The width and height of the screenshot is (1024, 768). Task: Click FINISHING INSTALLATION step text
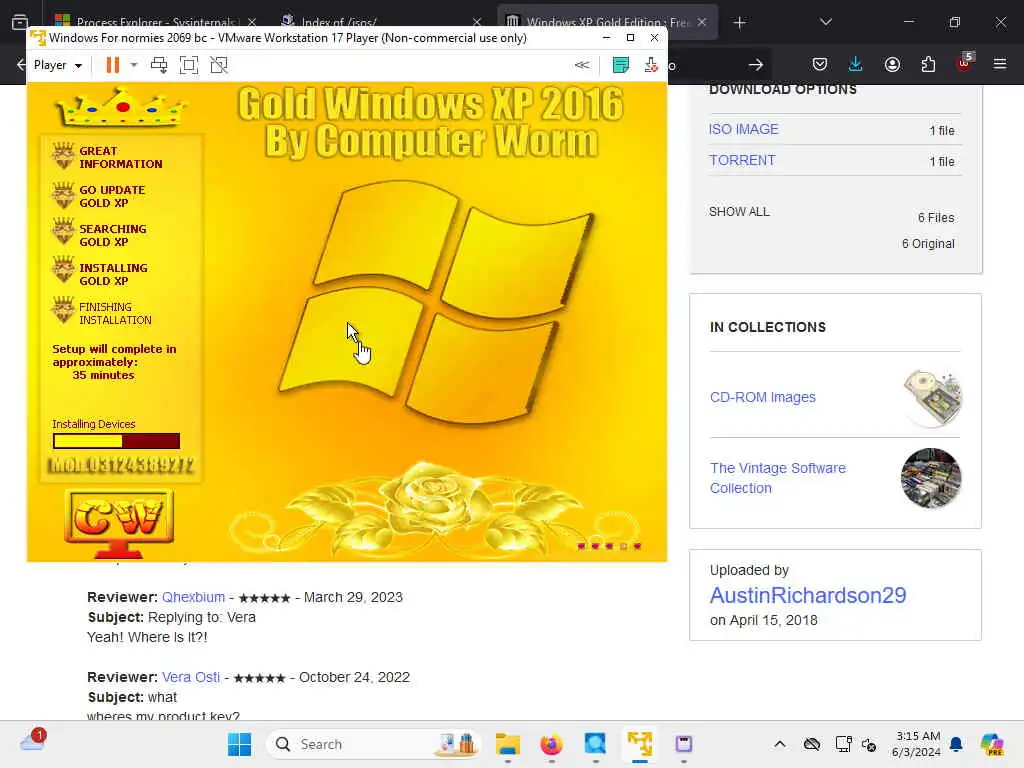click(x=116, y=313)
